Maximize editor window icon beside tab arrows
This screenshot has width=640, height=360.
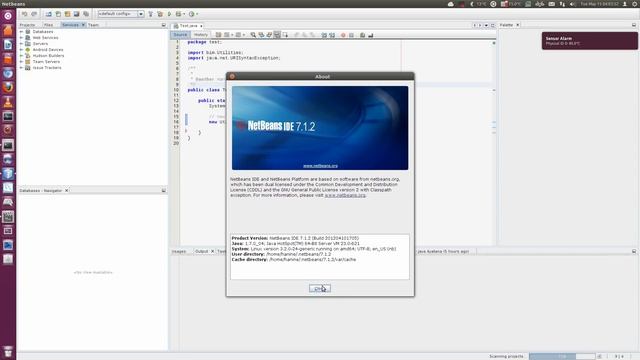pos(493,25)
